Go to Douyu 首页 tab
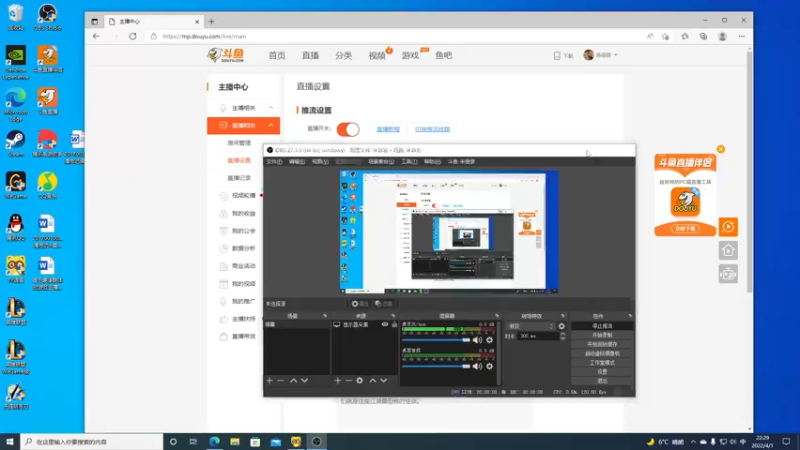The width and height of the screenshot is (800, 450). (277, 56)
